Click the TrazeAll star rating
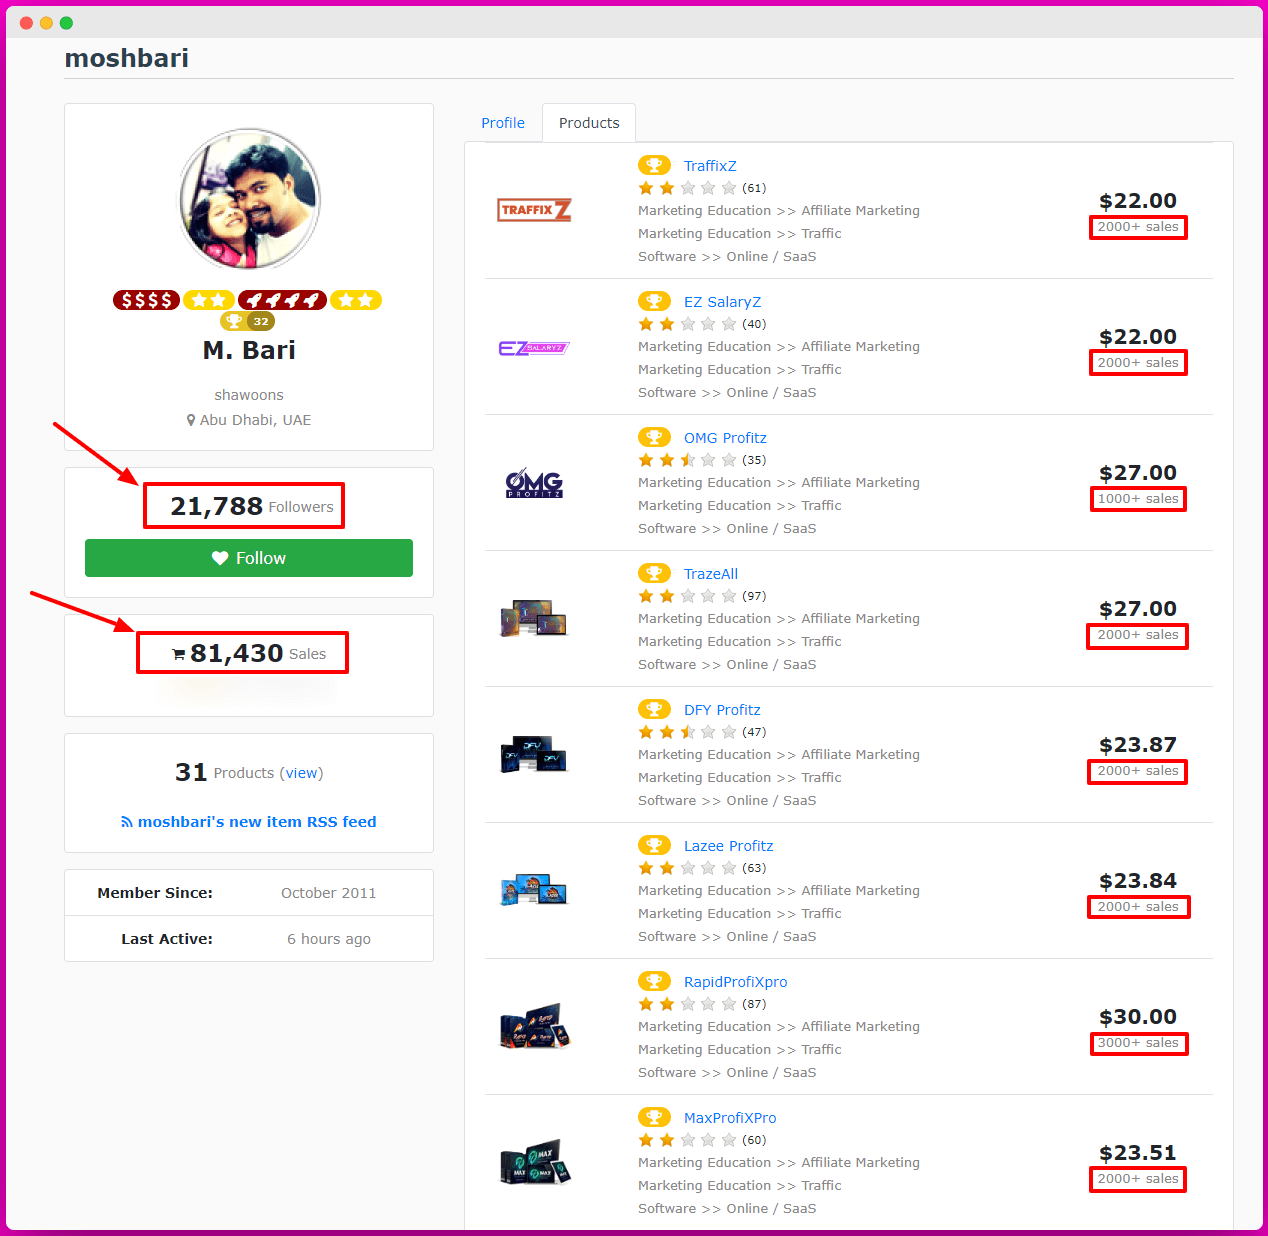The height and width of the screenshot is (1236, 1268). point(687,596)
